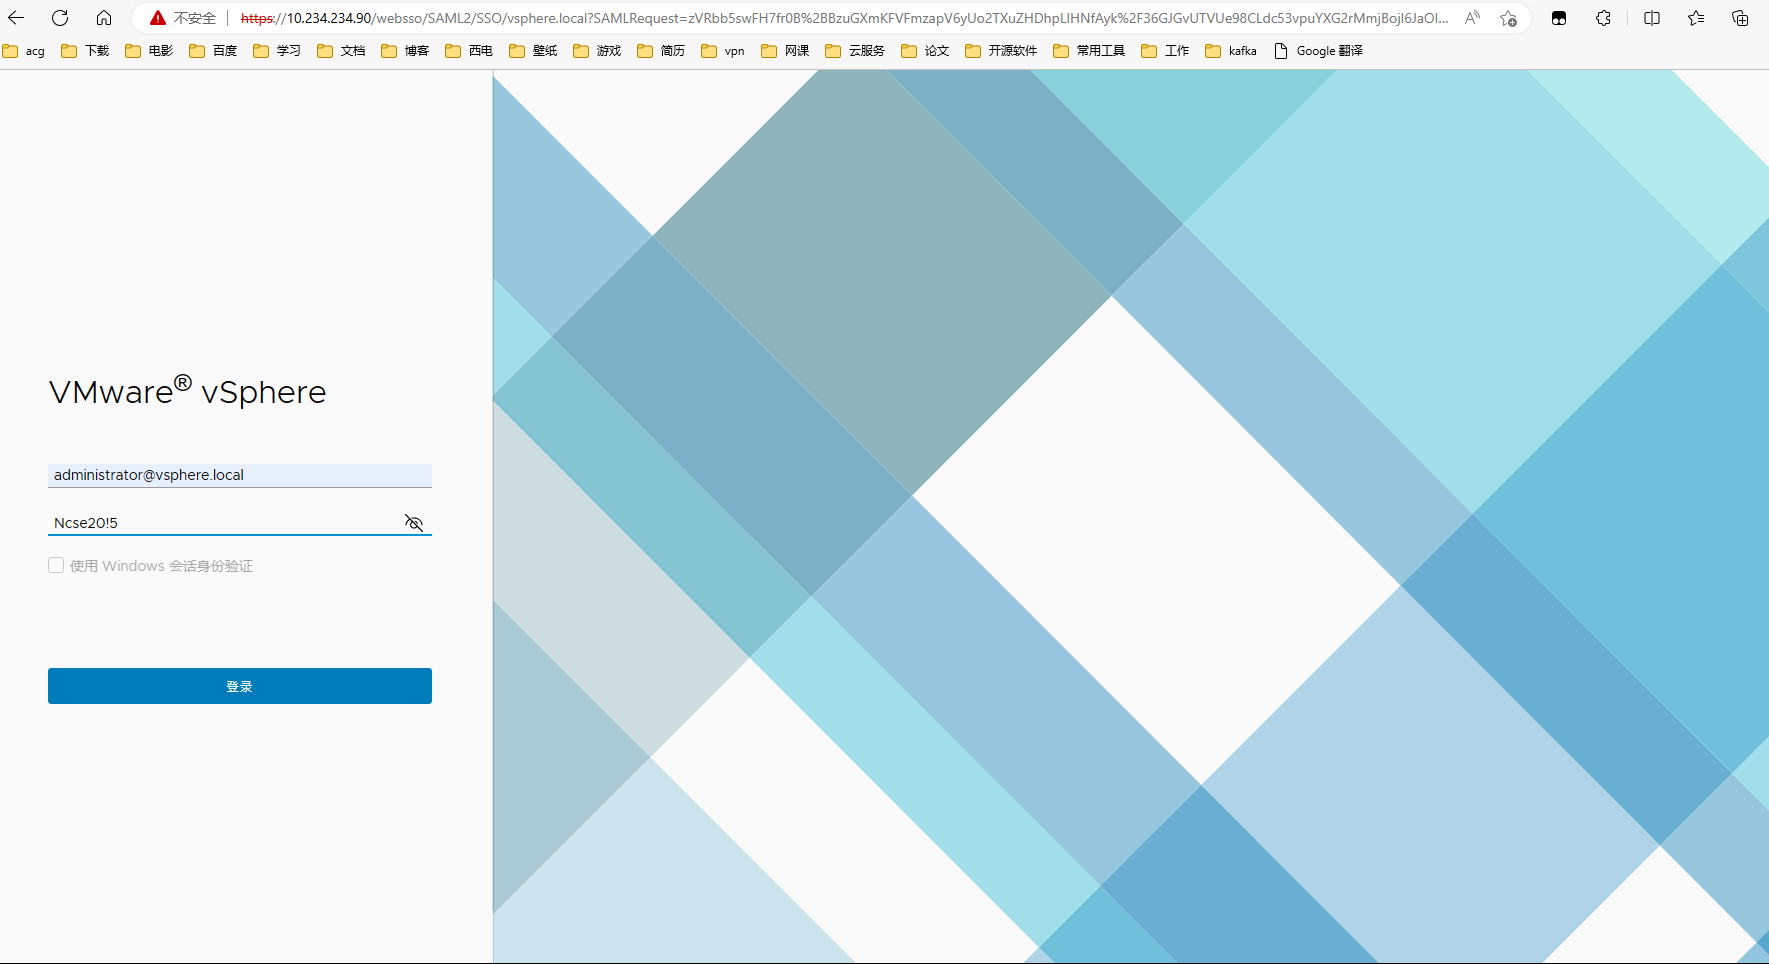The height and width of the screenshot is (964, 1769).
Task: Open read aloud icon in address bar
Action: [x=1472, y=18]
